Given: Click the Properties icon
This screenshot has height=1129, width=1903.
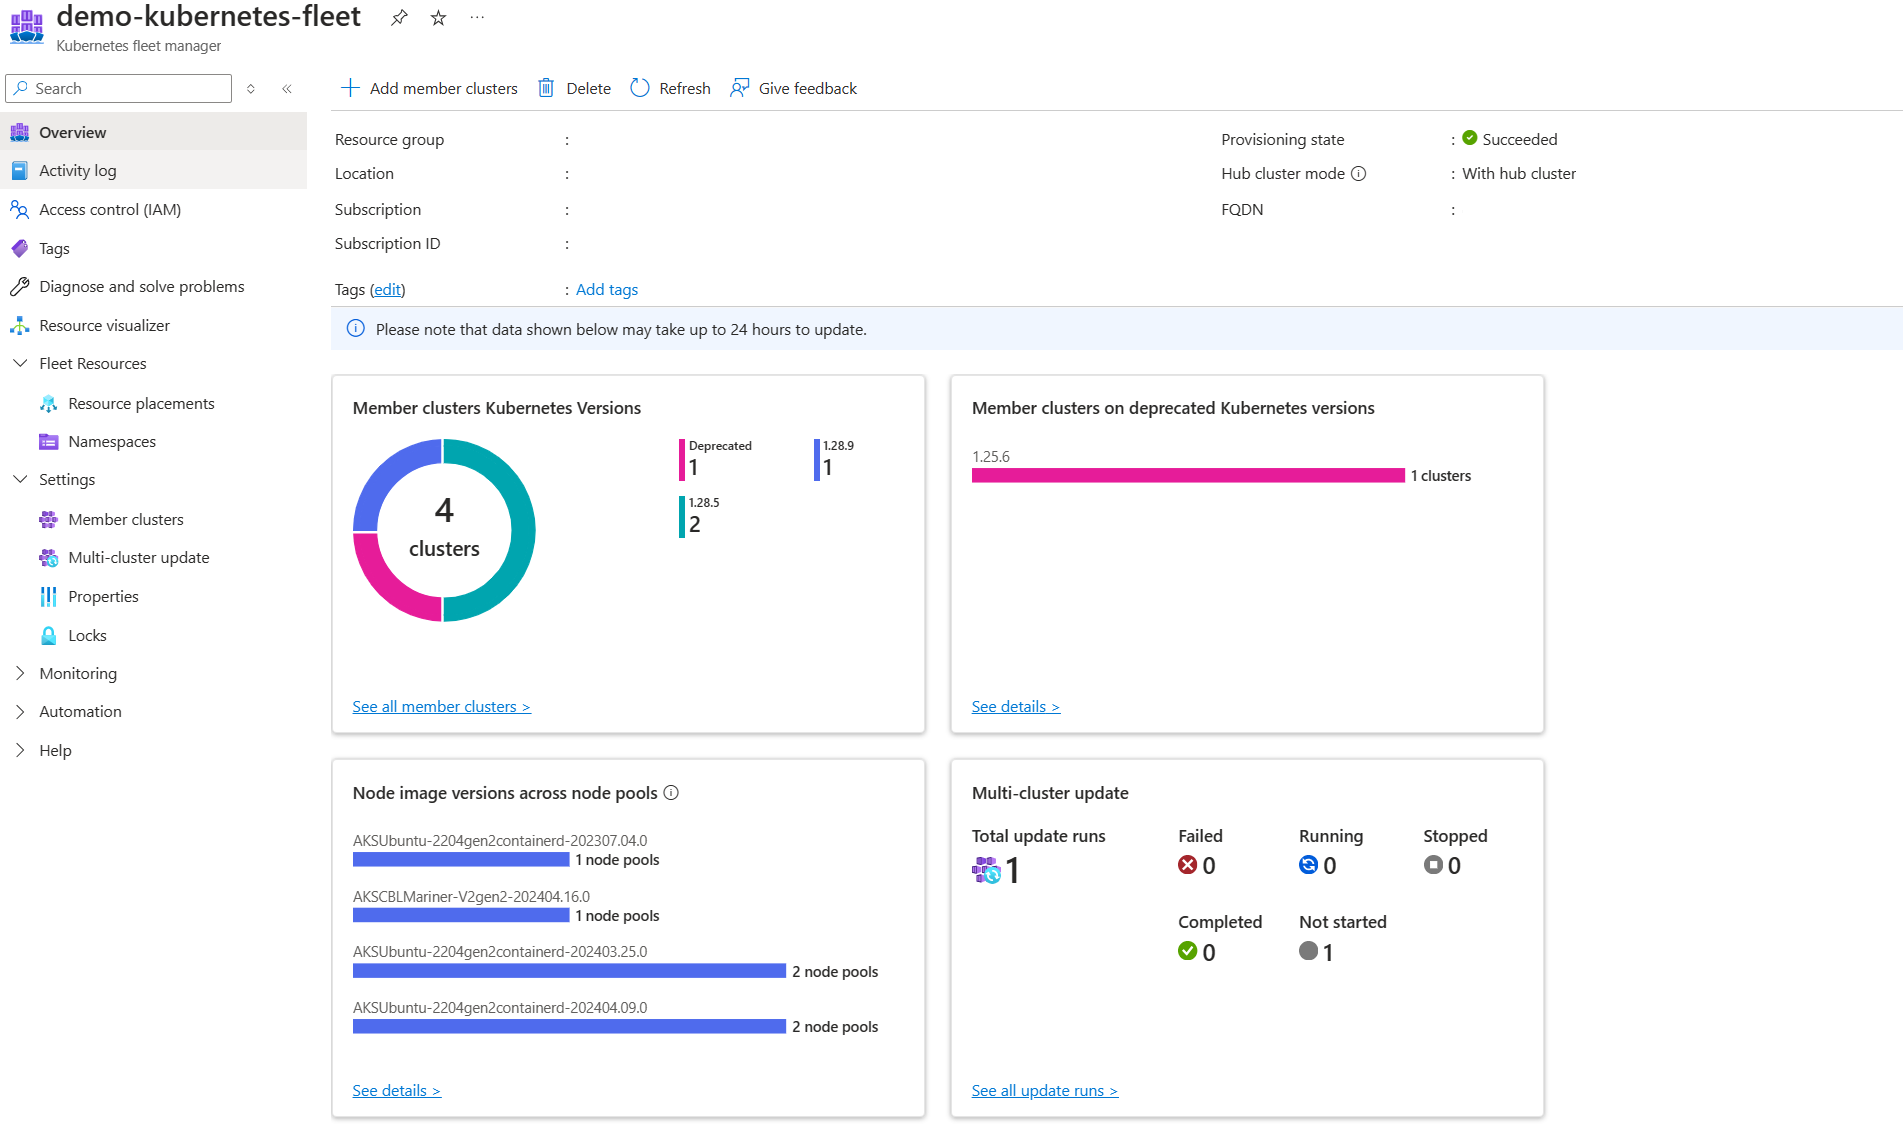Looking at the screenshot, I should (x=48, y=597).
